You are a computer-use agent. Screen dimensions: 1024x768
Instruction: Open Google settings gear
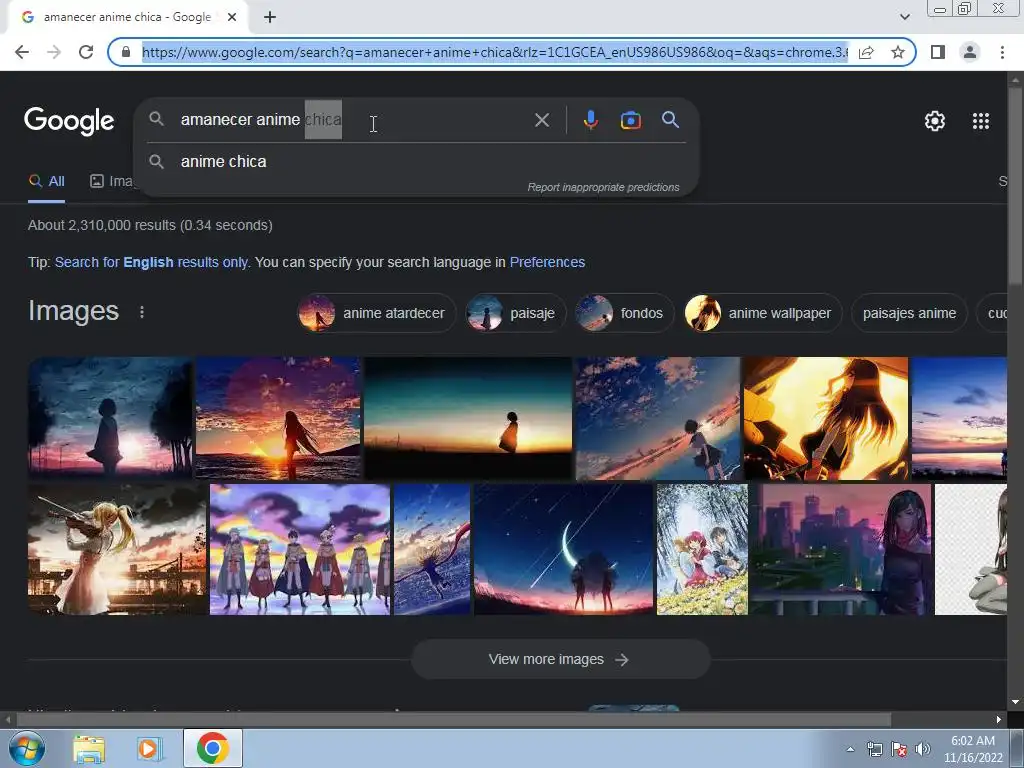click(935, 121)
